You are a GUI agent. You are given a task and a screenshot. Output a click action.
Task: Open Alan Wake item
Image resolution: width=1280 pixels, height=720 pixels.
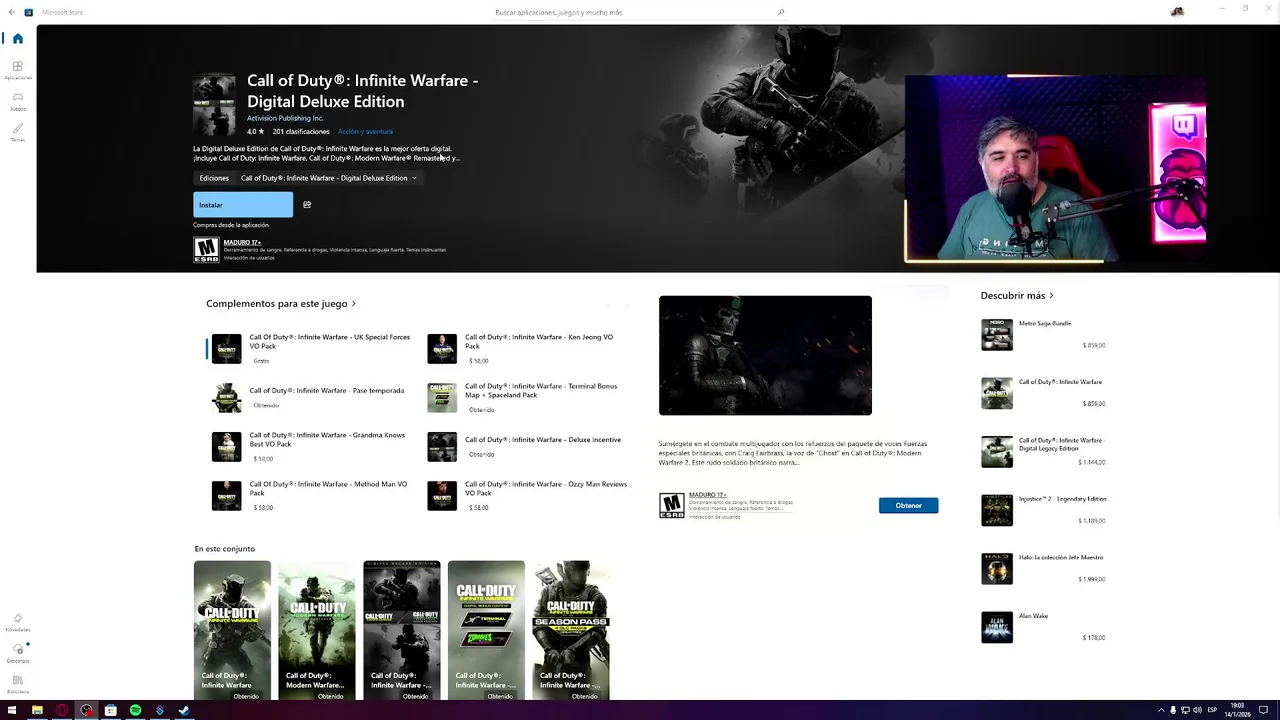(1043, 627)
